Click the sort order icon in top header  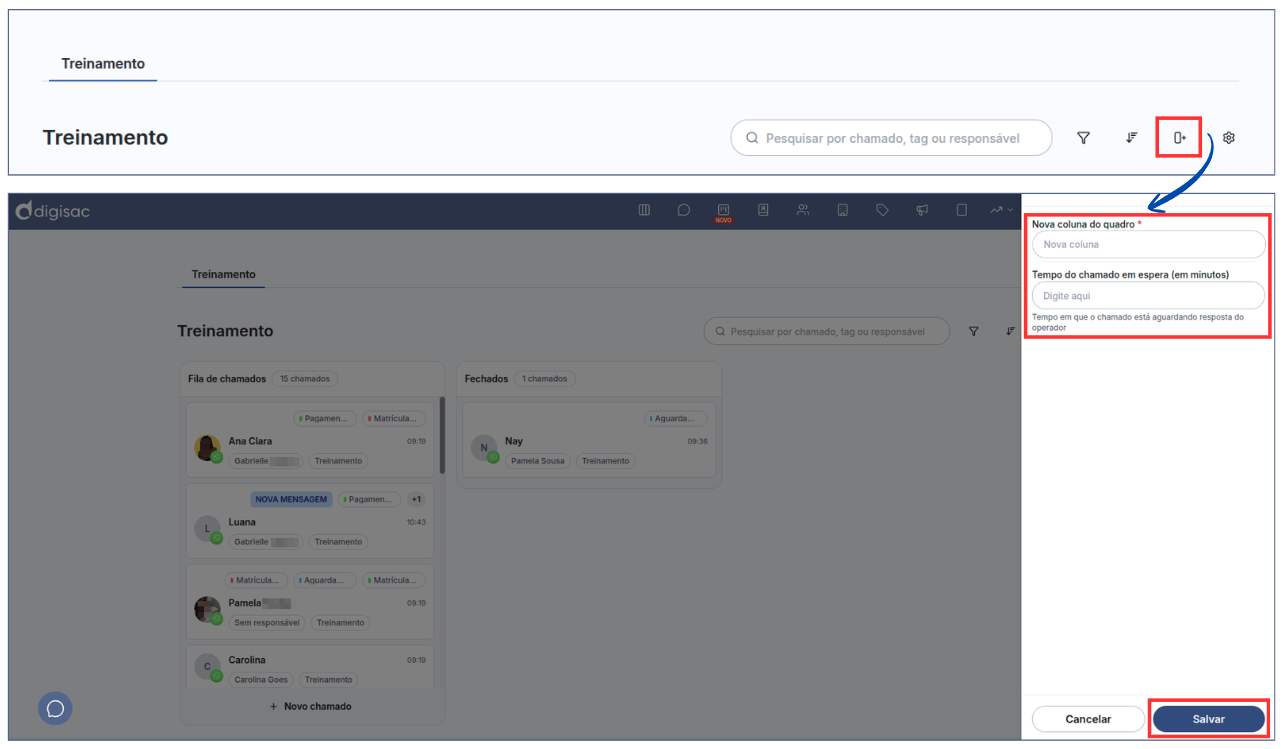click(1131, 138)
